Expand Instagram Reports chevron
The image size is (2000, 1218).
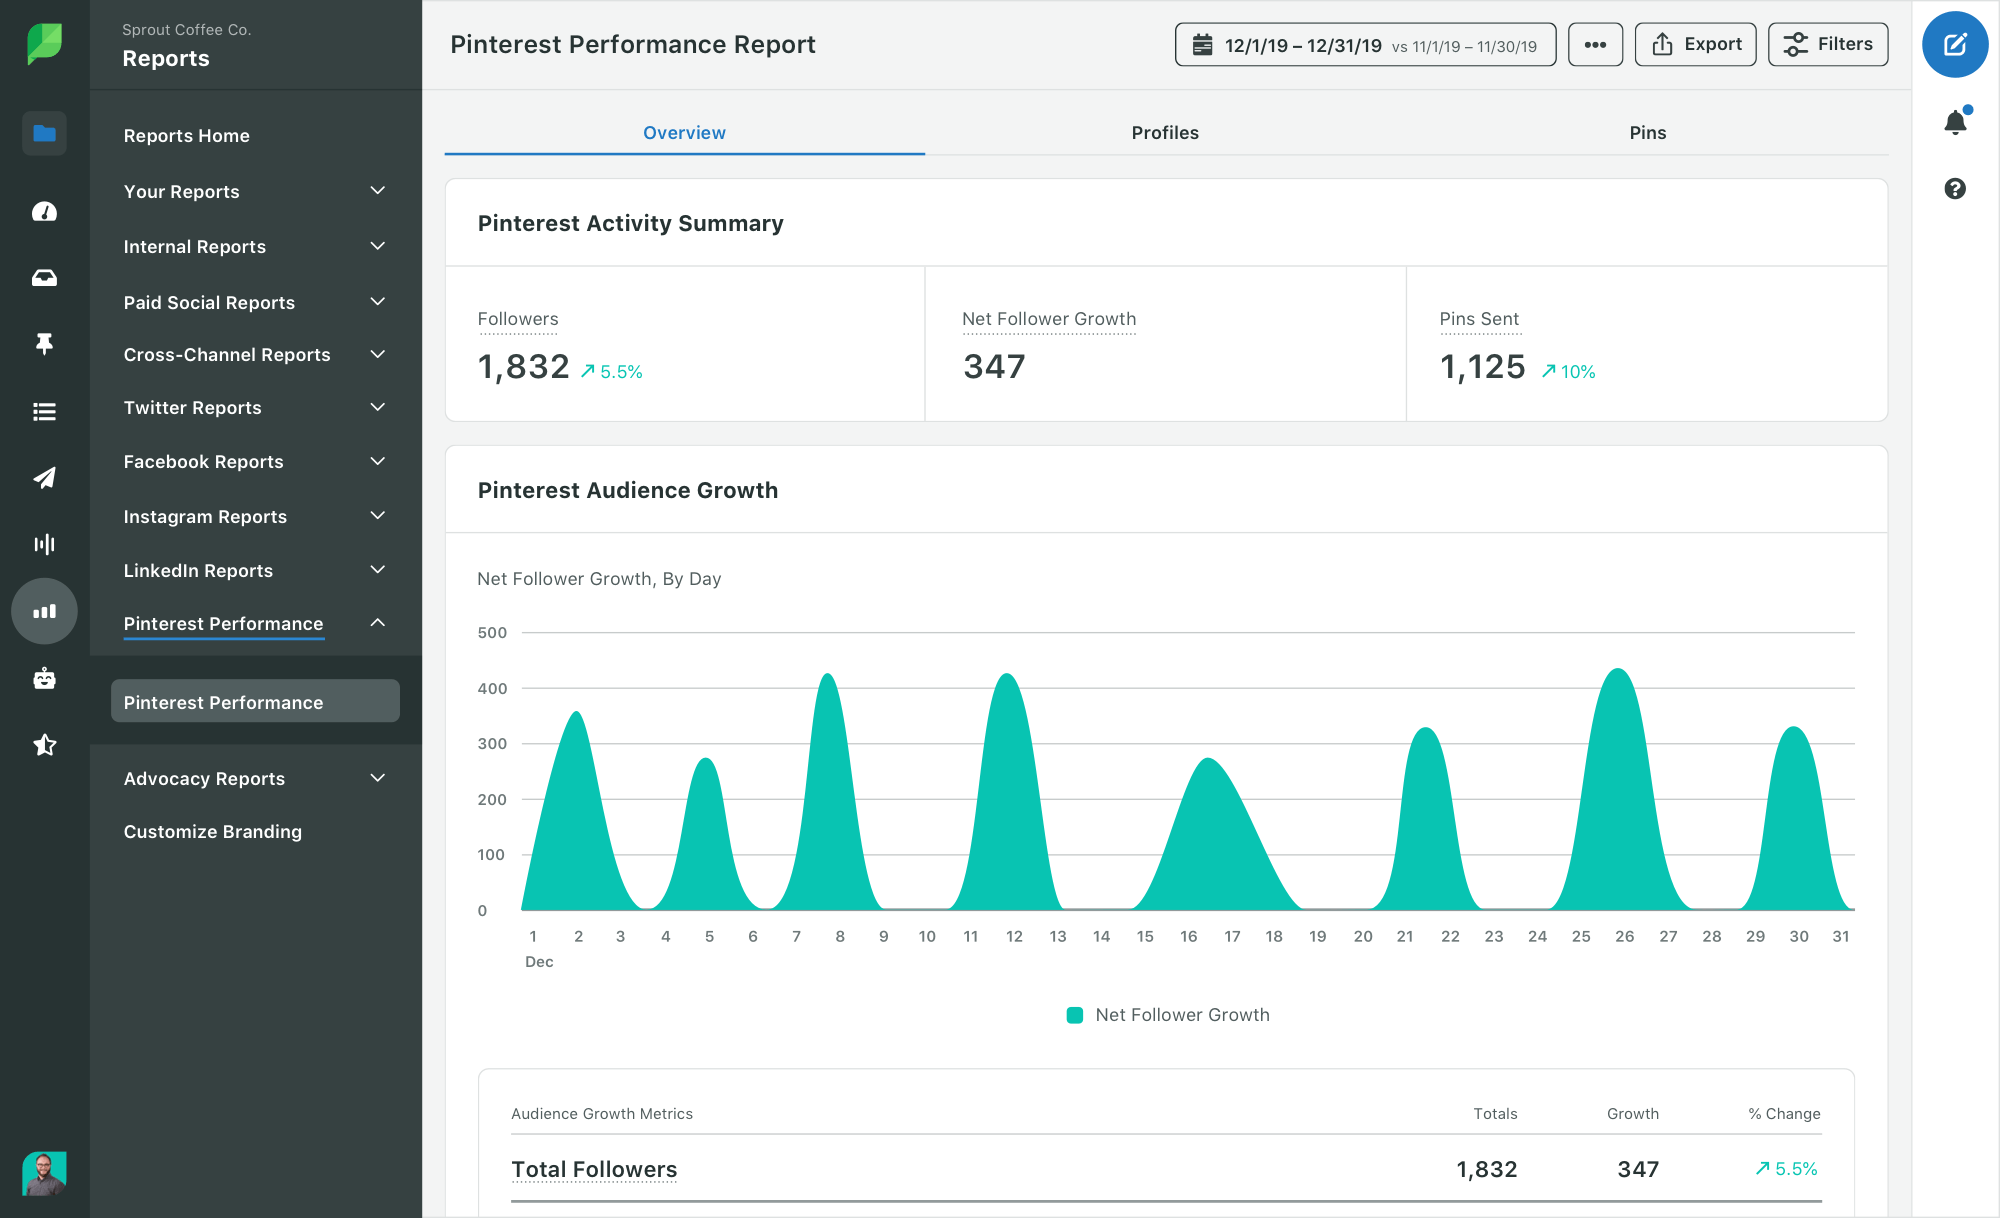point(378,516)
